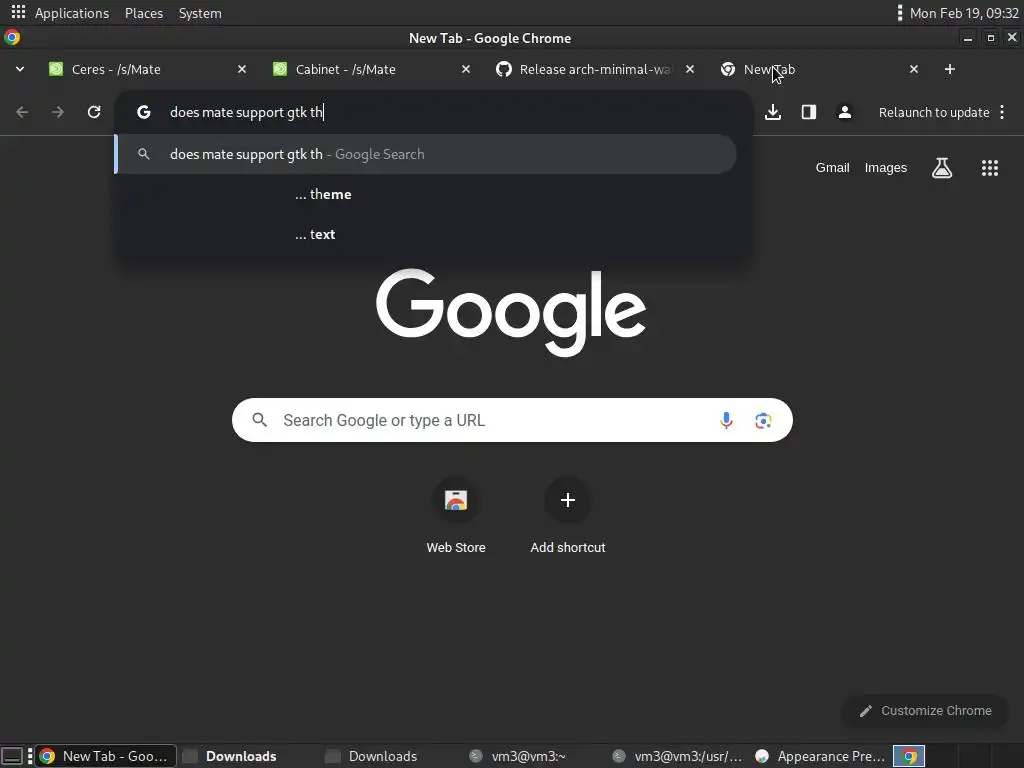This screenshot has width=1024, height=768.
Task: Open the tab search chevron in Chrome
Action: pyautogui.click(x=20, y=69)
